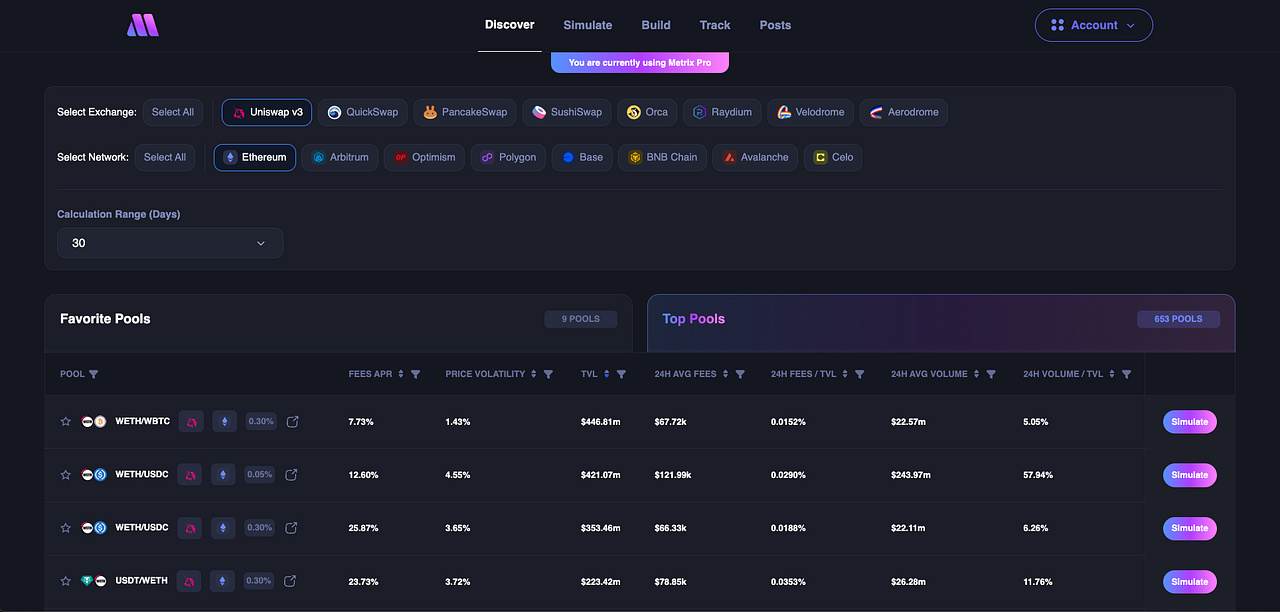Screen dimensions: 1280x612
Task: Open the Build tab
Action: click(656, 25)
